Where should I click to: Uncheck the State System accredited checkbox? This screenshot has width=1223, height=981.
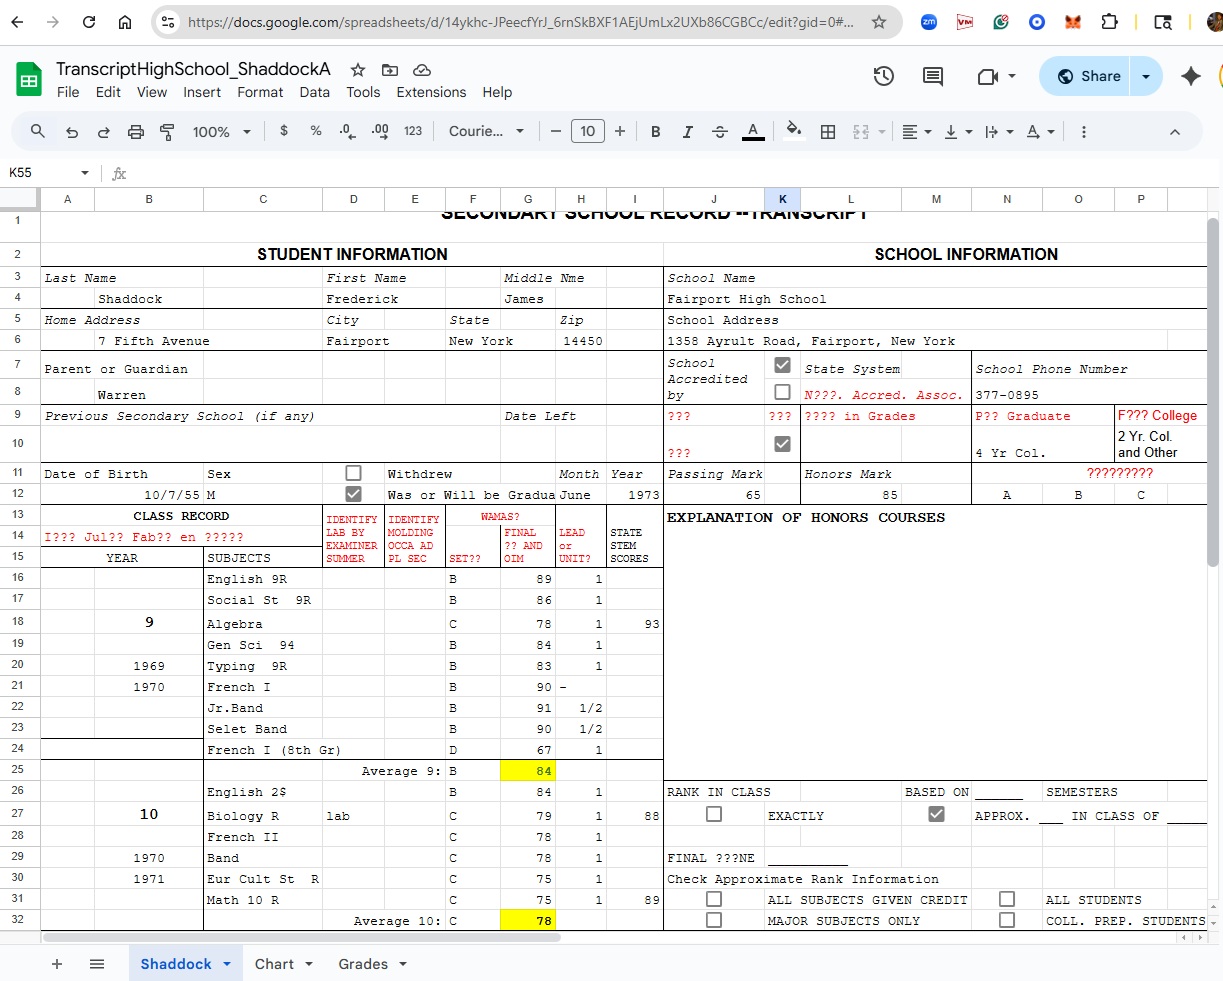782,365
